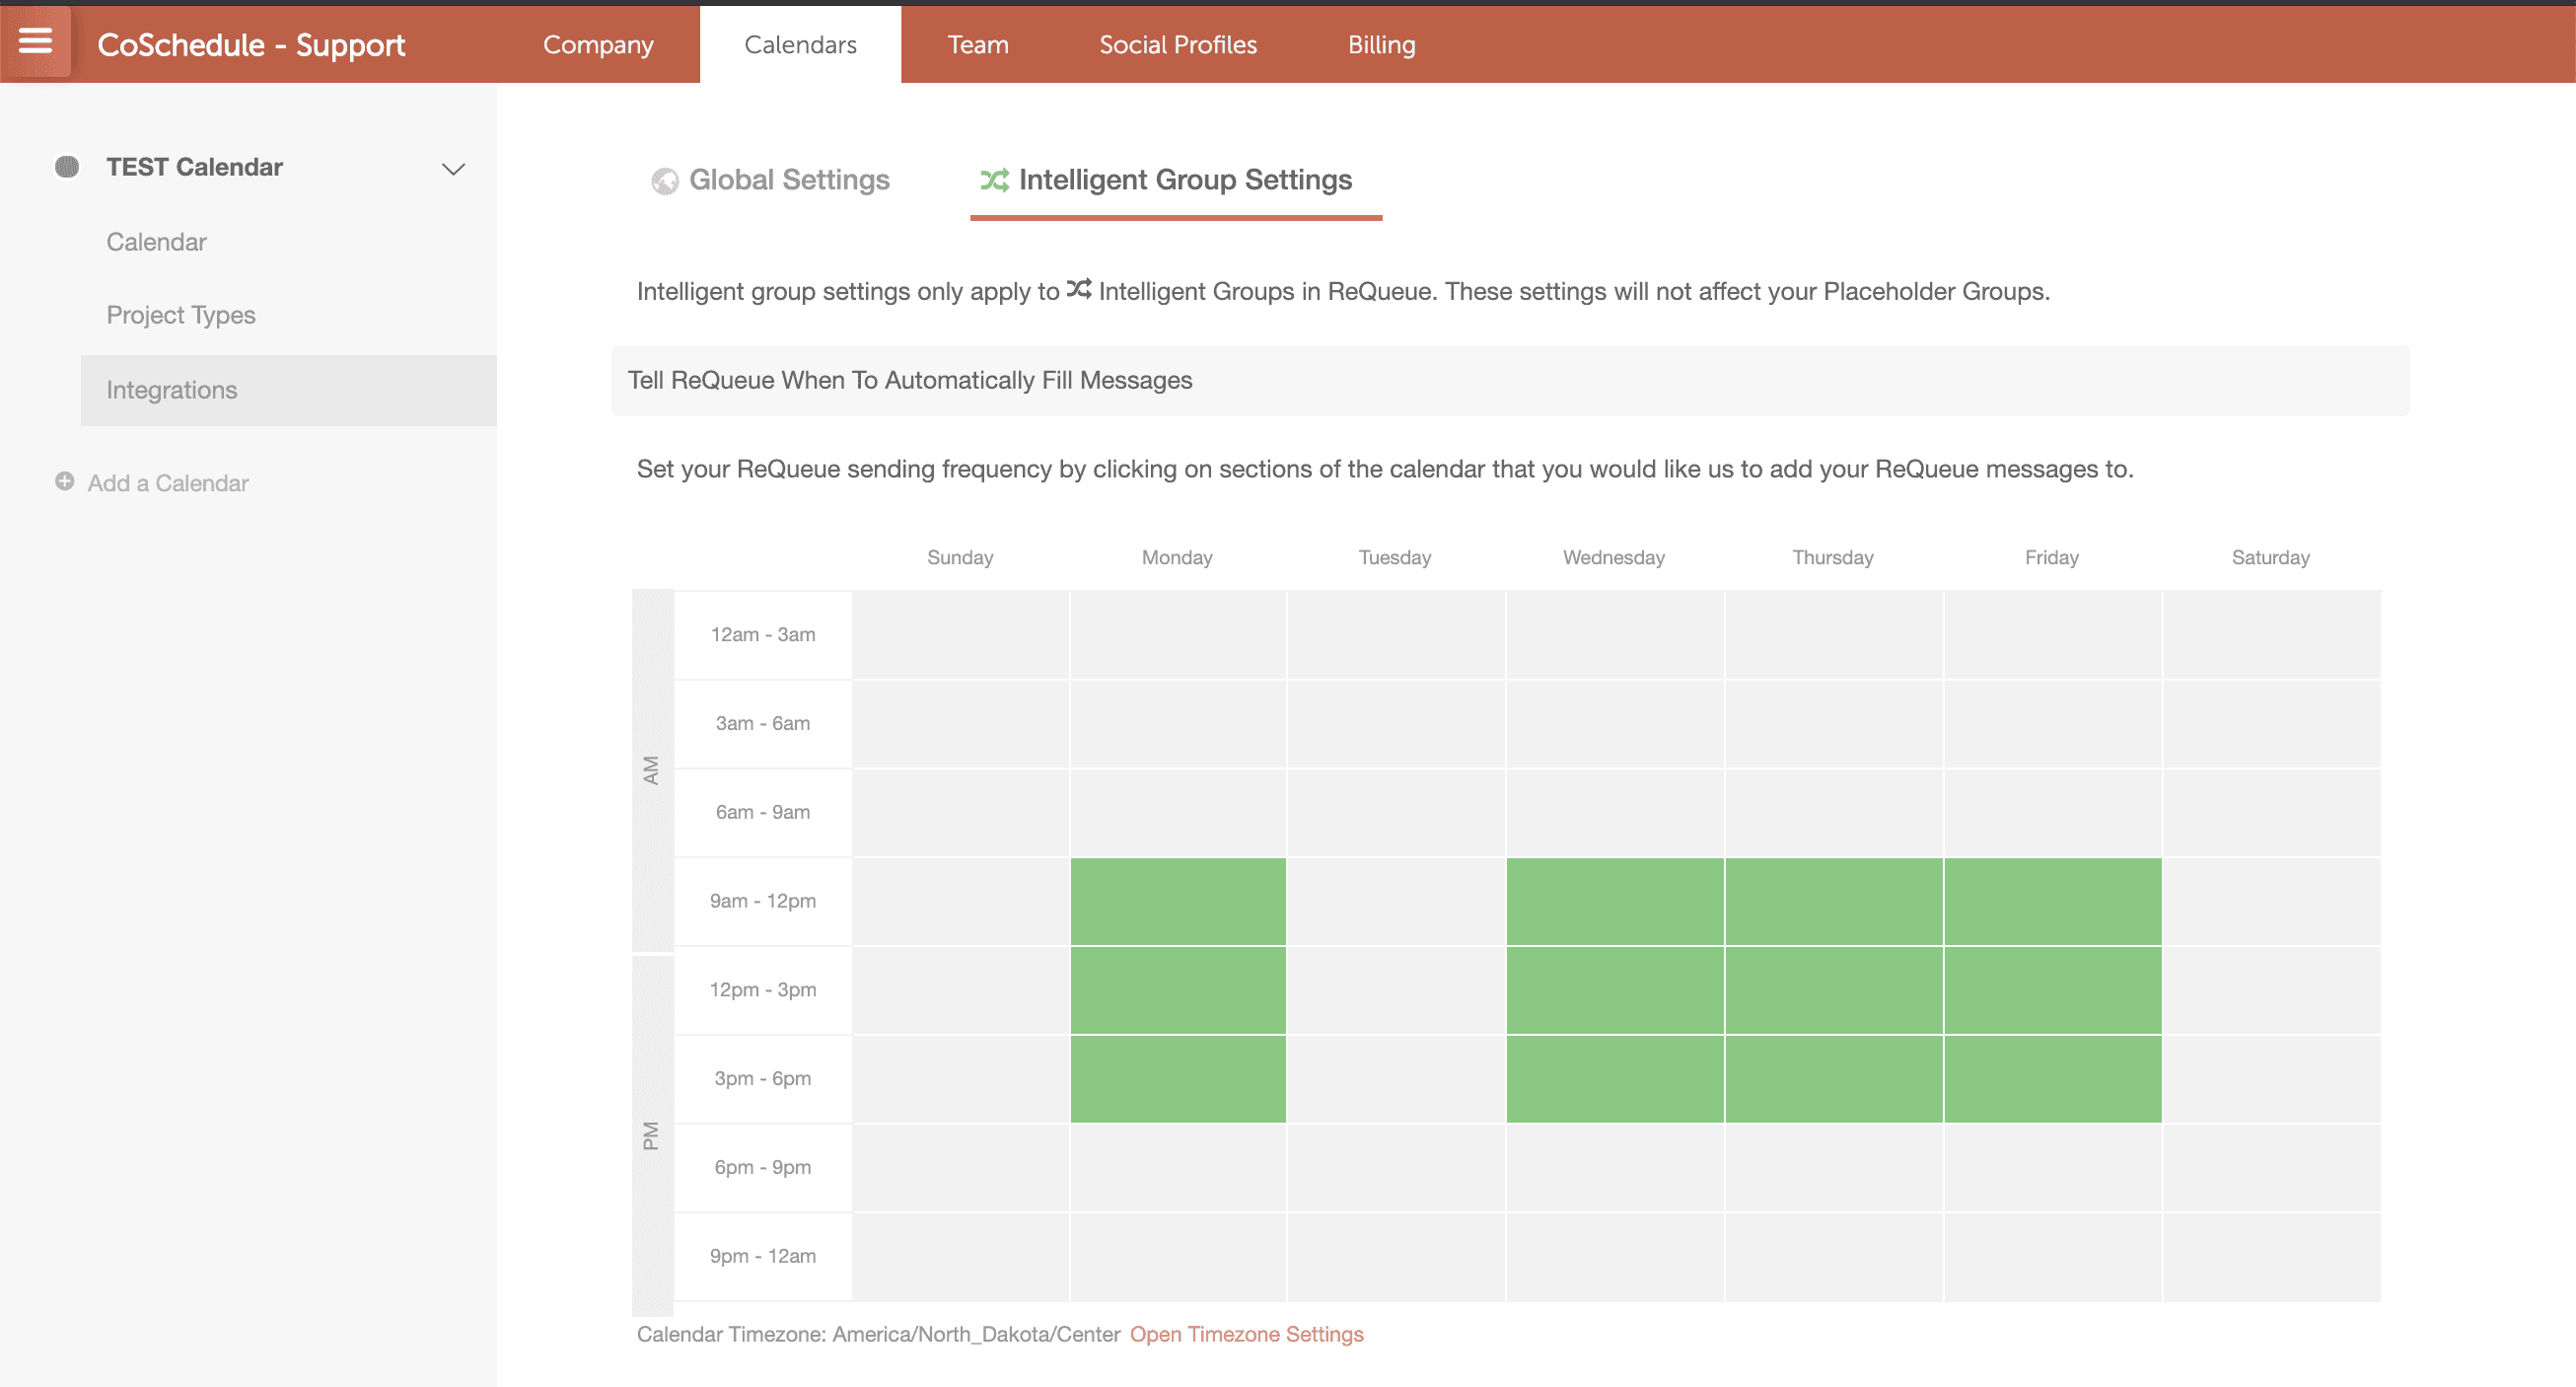Click the Tuesday column header
This screenshot has height=1387, width=2576.
point(1395,557)
